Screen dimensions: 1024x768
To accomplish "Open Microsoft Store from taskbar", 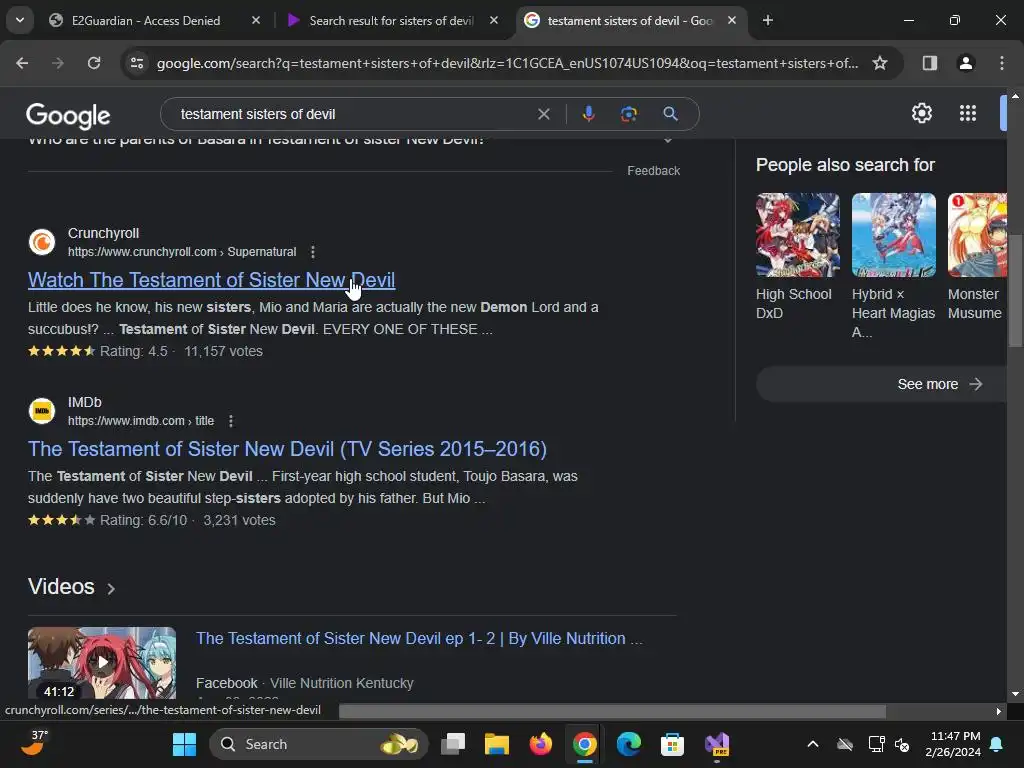I will point(672,744).
